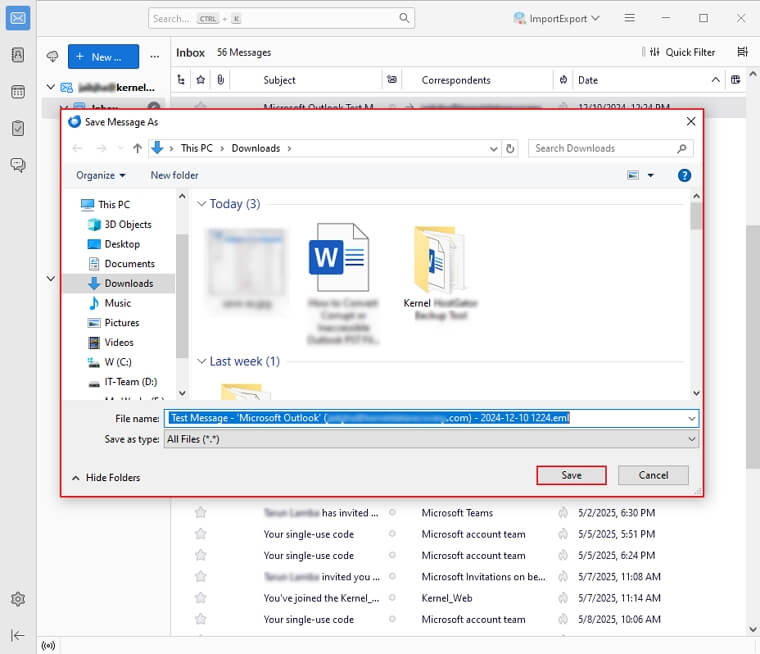The height and width of the screenshot is (654, 760).
Task: Sort by junk status column icon
Action: (x=563, y=80)
